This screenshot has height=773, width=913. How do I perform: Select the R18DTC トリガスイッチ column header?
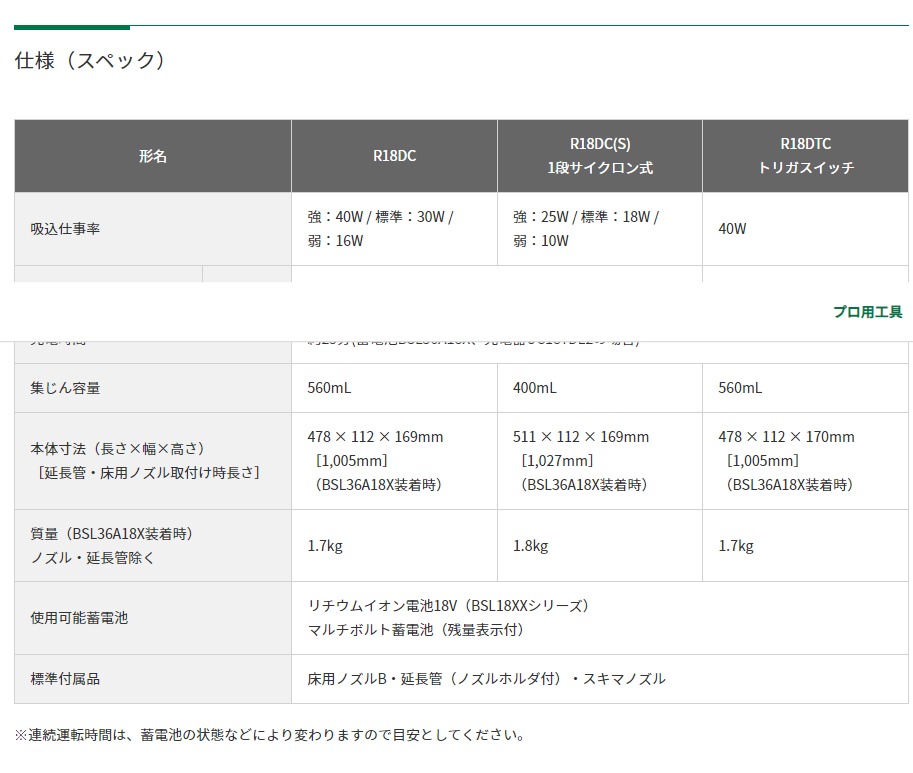(x=806, y=156)
